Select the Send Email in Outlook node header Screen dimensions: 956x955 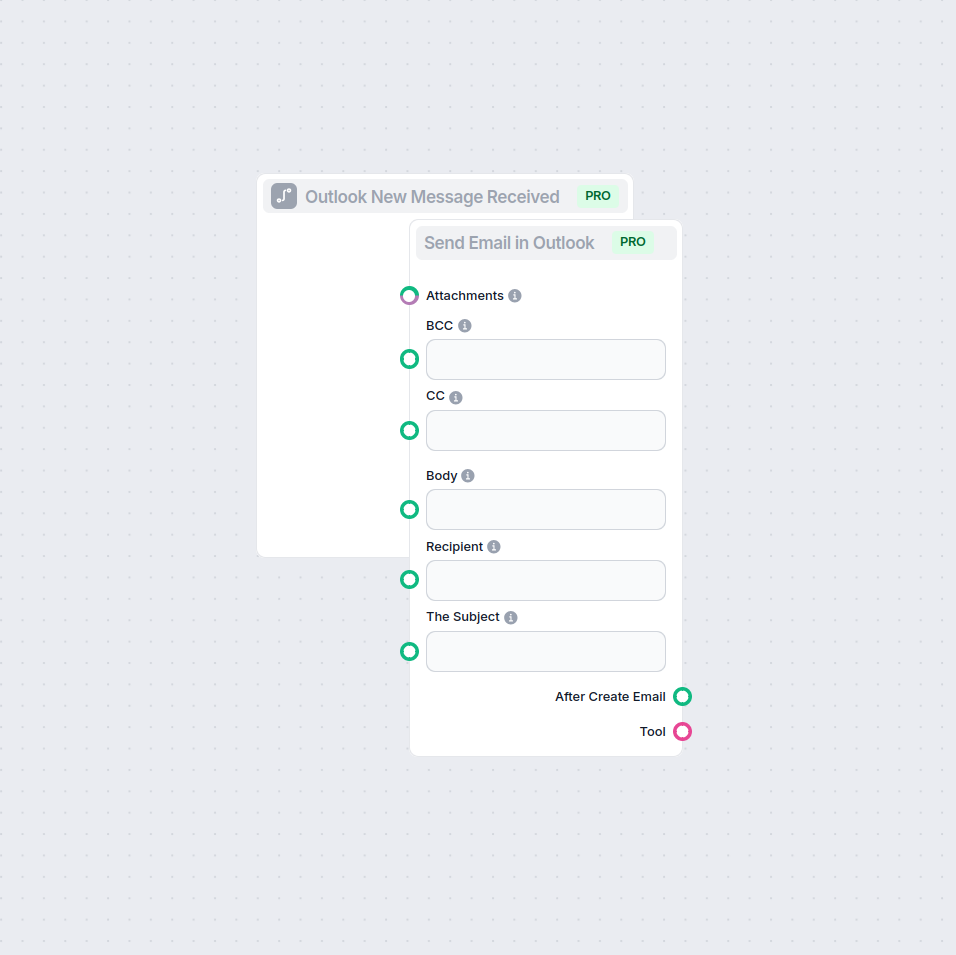[508, 242]
